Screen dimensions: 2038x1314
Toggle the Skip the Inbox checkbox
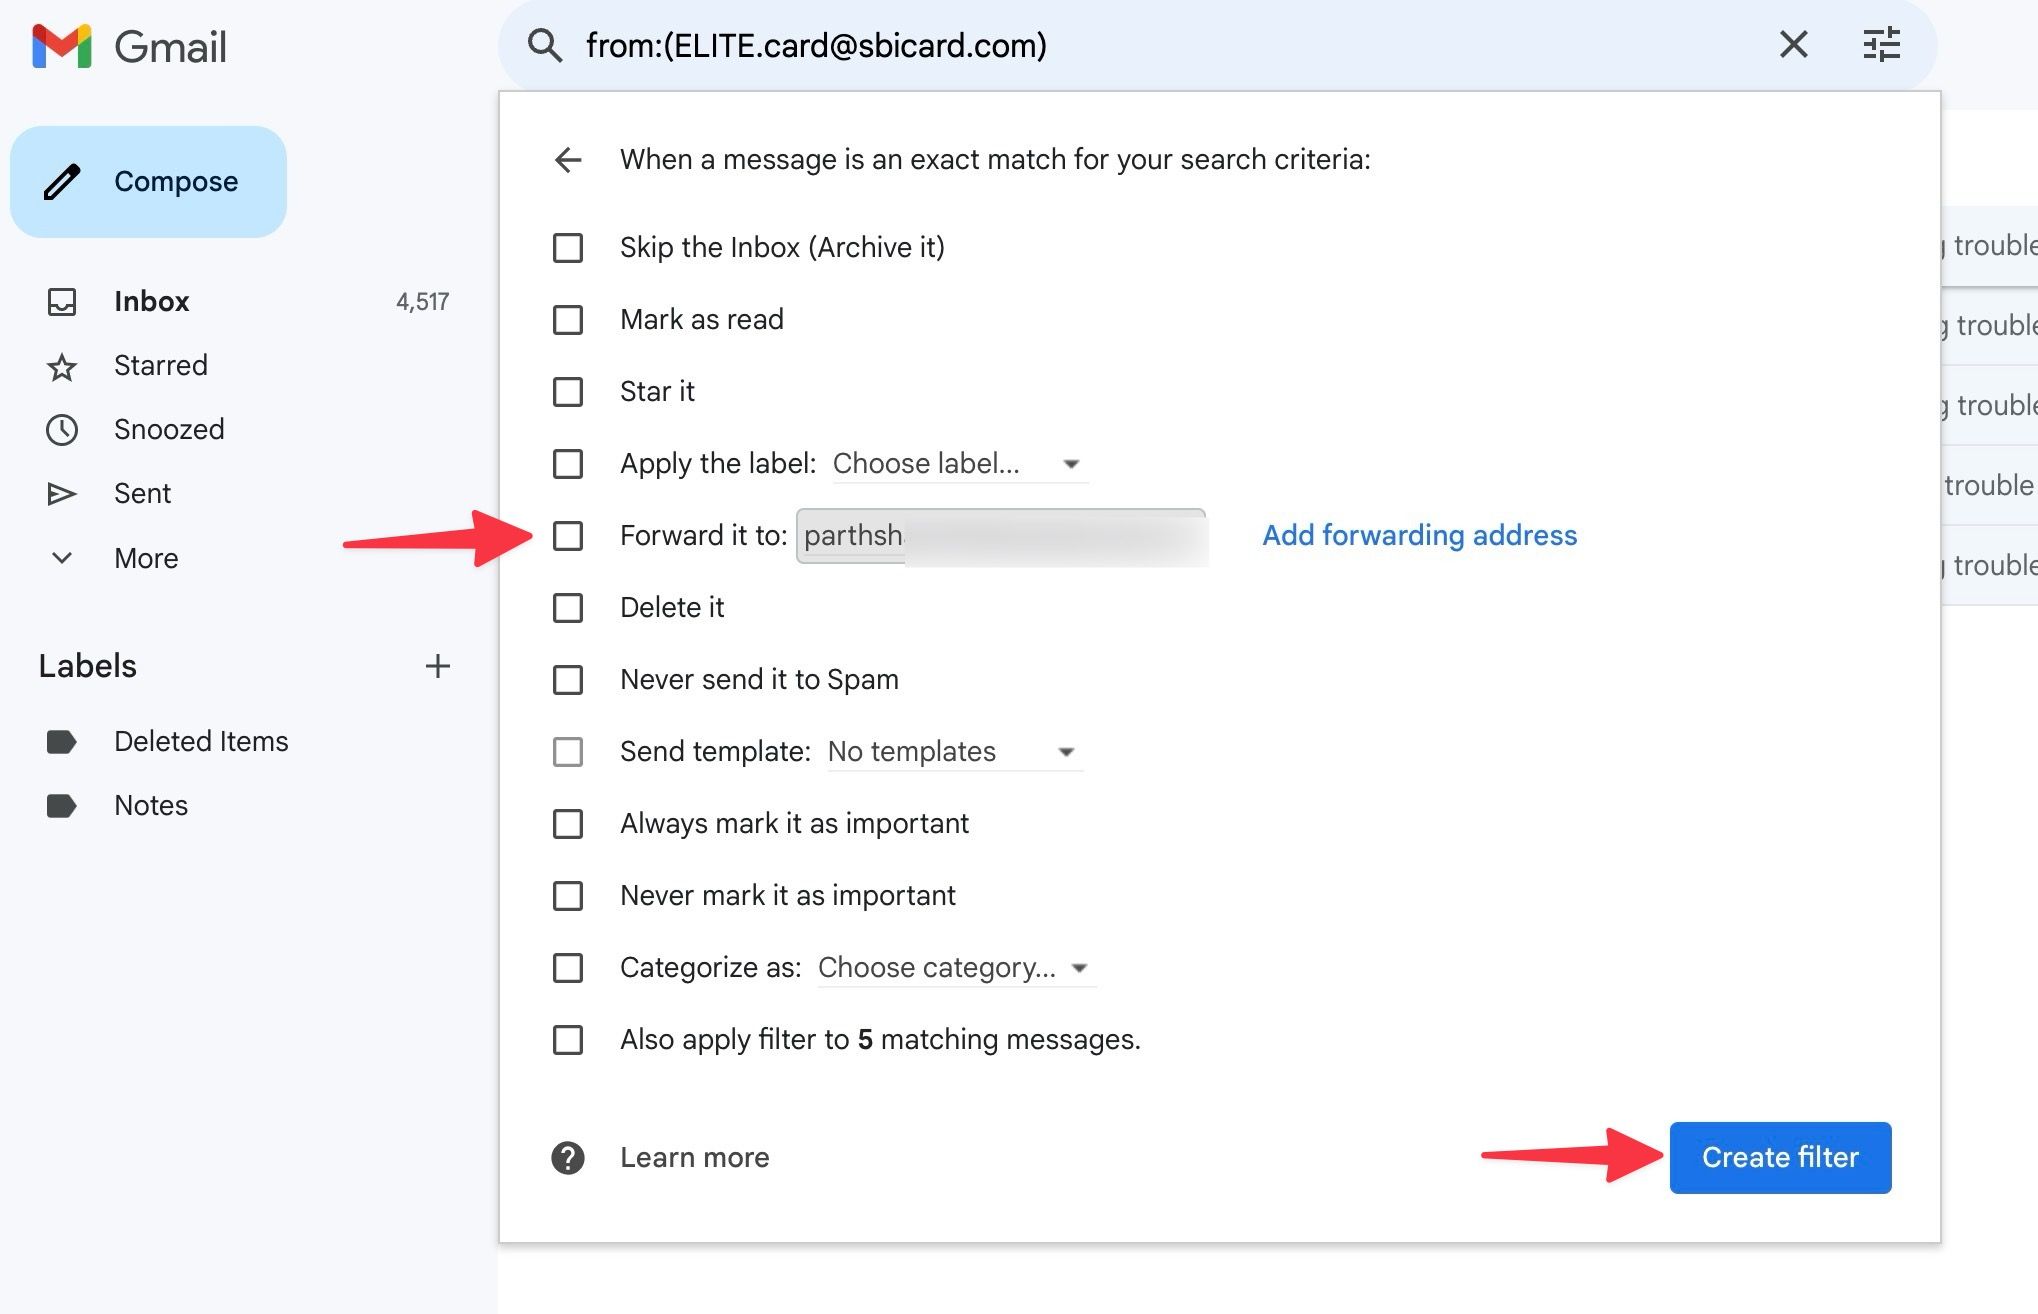[x=569, y=246]
